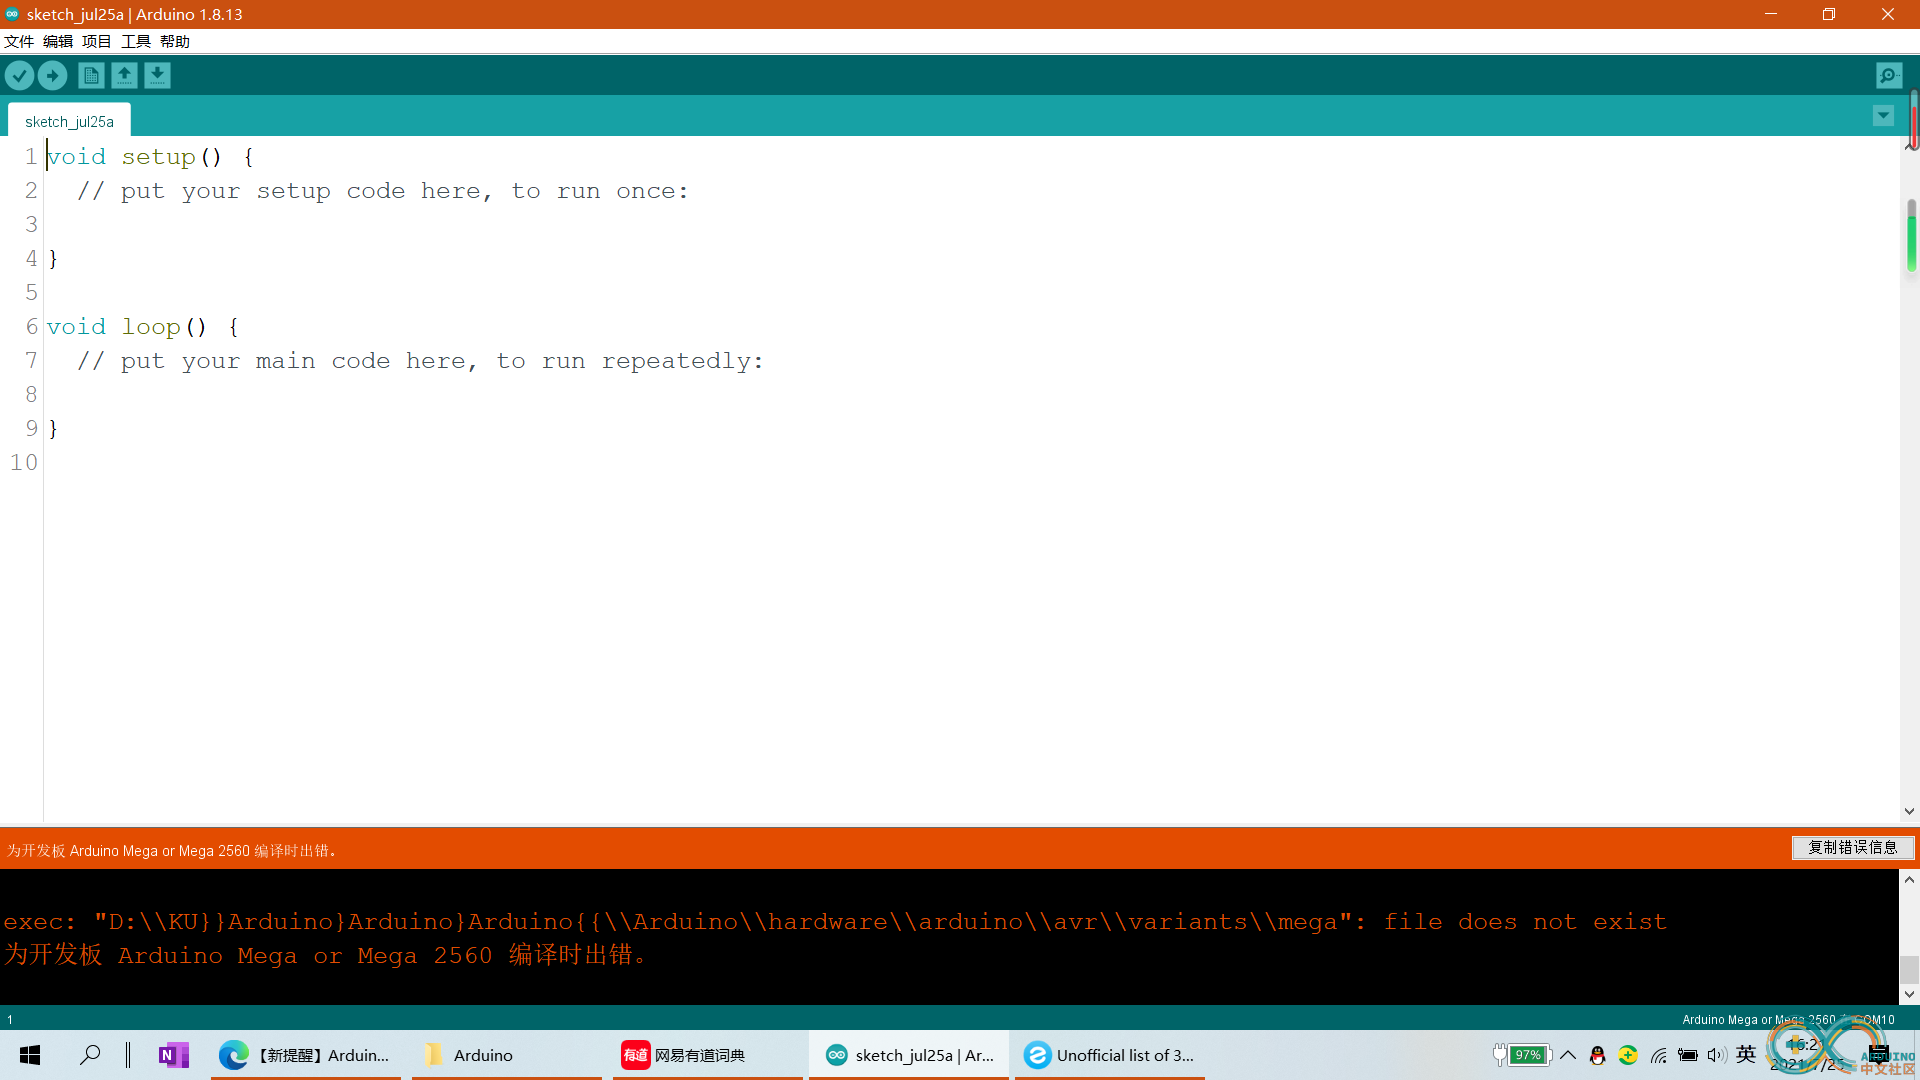
Task: Open 'Unofficial list of 3...' browser taskbar item
Action: pos(1110,1055)
